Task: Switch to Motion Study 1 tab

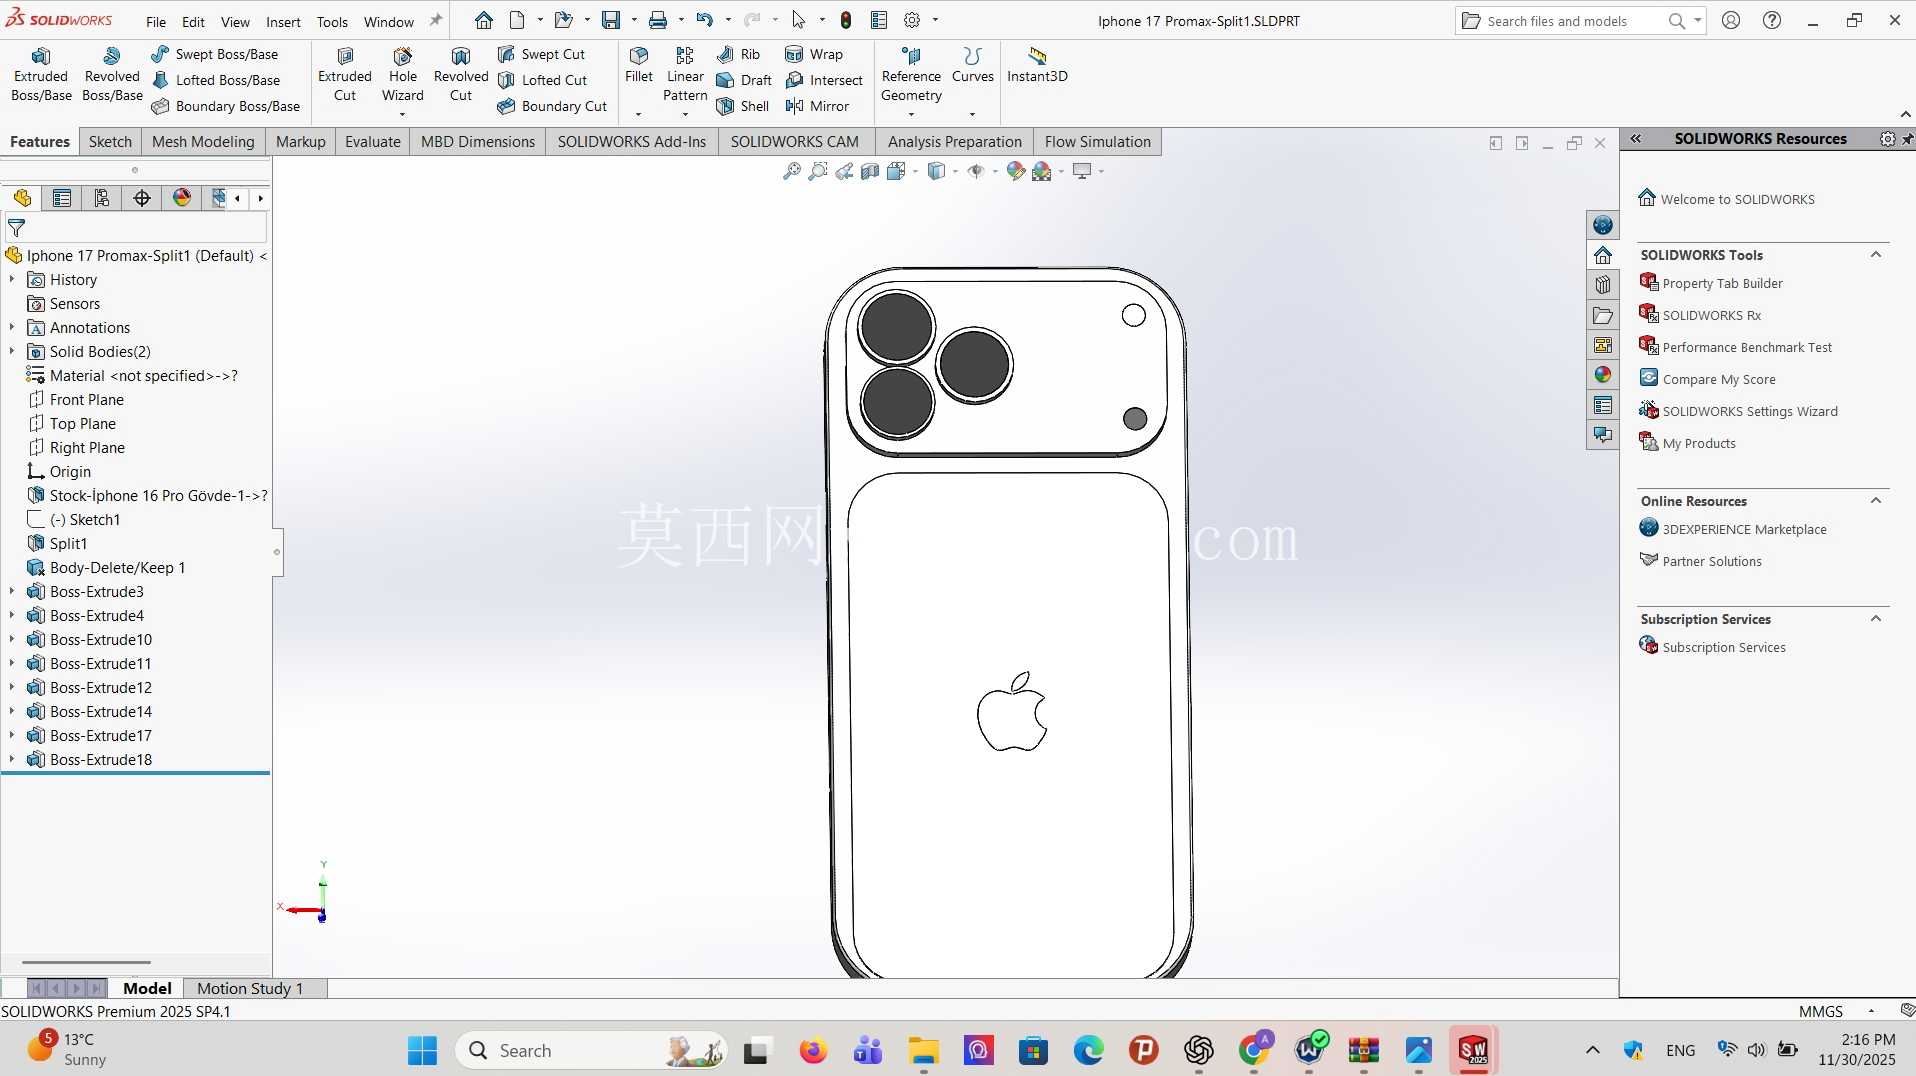Action: [x=250, y=988]
